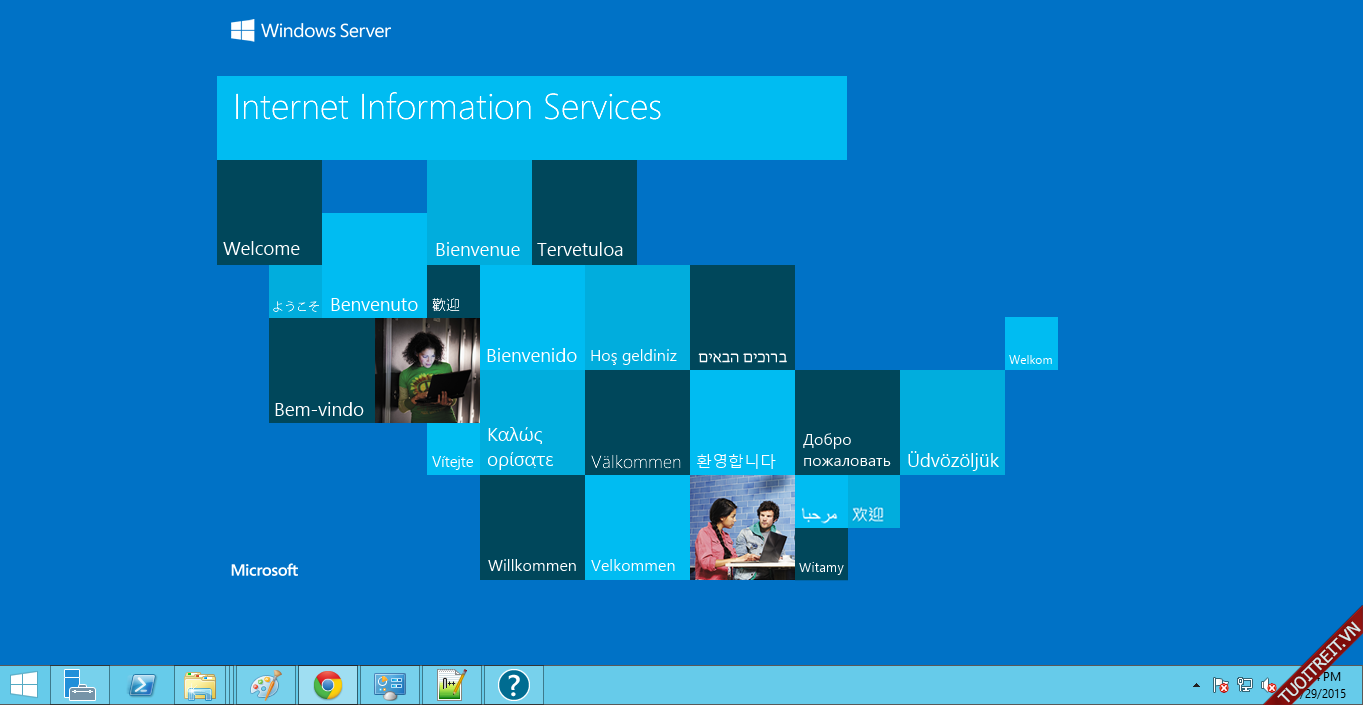Screen dimensions: 1363x705
Task: Select the Bienvenido tile
Action: (532, 318)
